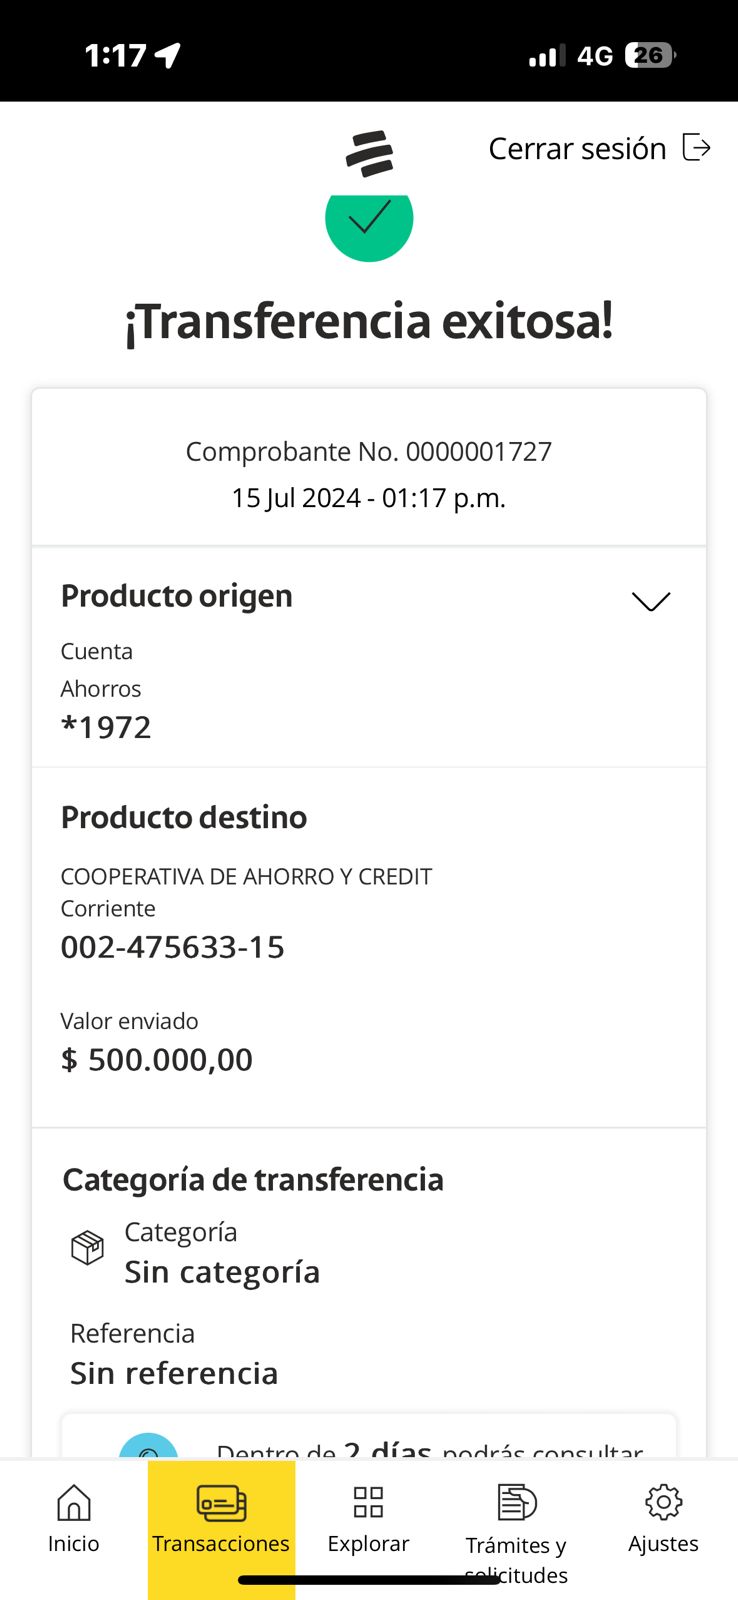Tap the battery indicator in status bar
Viewport: 738px width, 1600px height.
click(649, 56)
